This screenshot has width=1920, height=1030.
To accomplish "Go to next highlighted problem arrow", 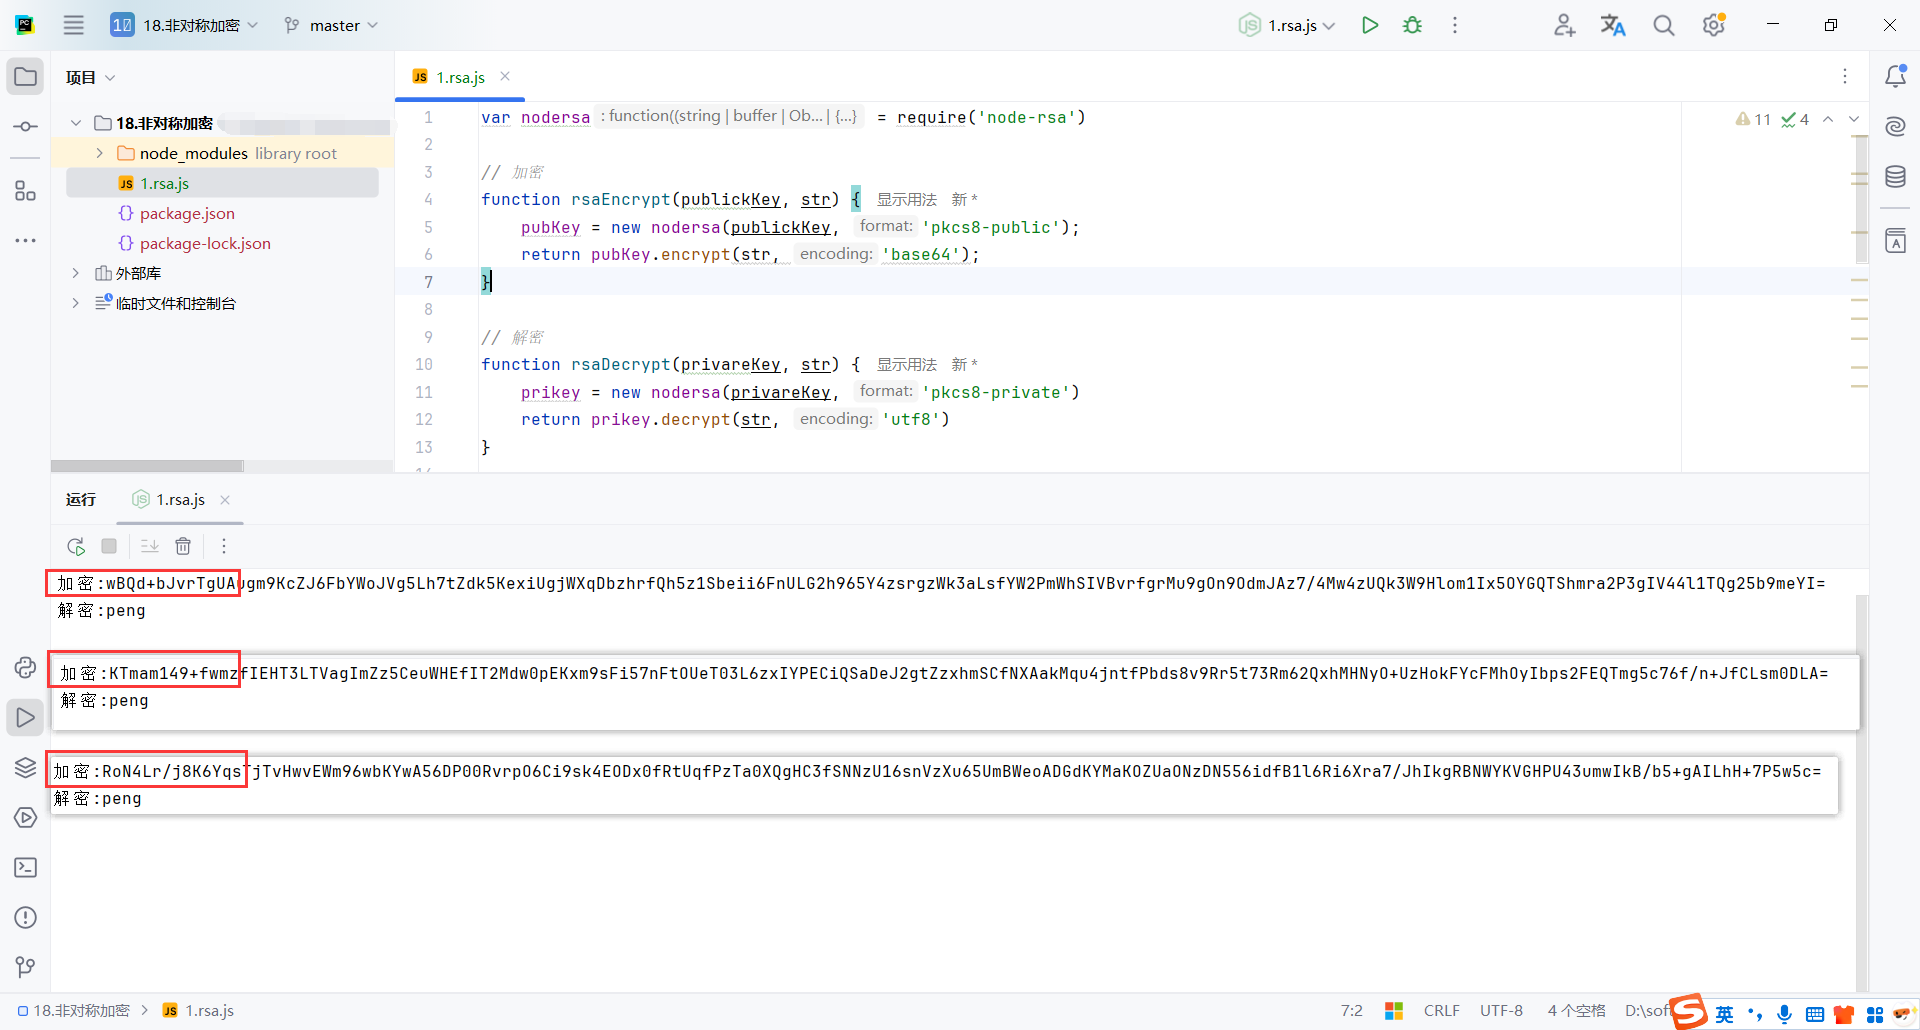I will click(x=1854, y=119).
